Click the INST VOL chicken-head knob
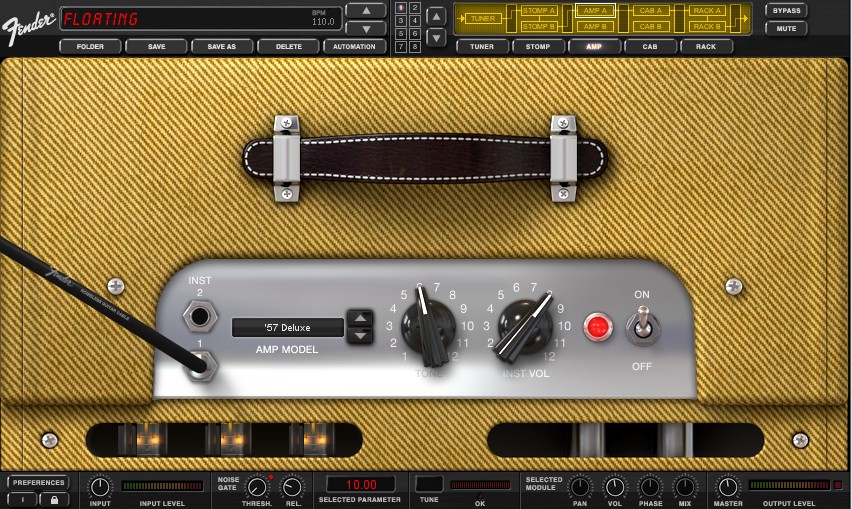Image resolution: width=852 pixels, height=509 pixels. [525, 326]
